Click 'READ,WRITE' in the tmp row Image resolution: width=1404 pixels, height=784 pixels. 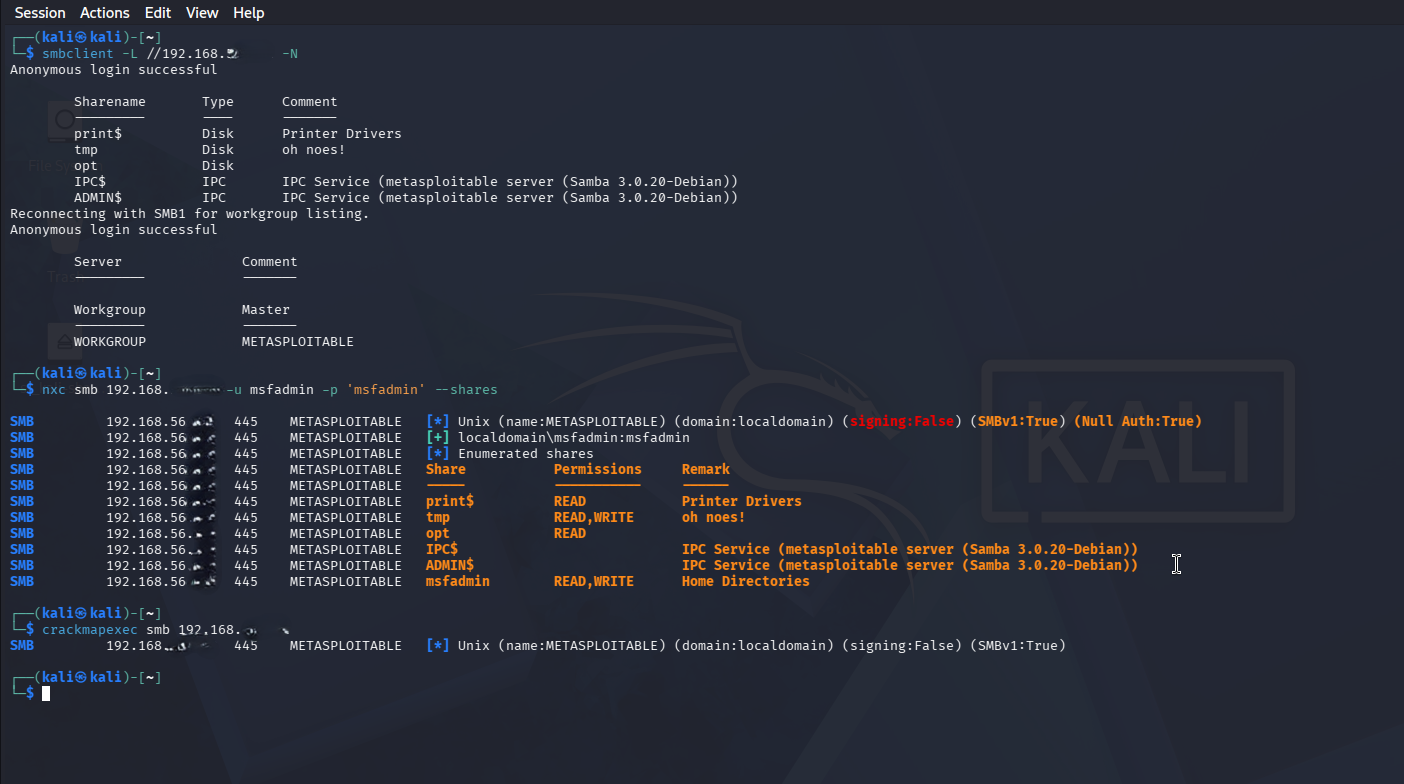point(594,518)
